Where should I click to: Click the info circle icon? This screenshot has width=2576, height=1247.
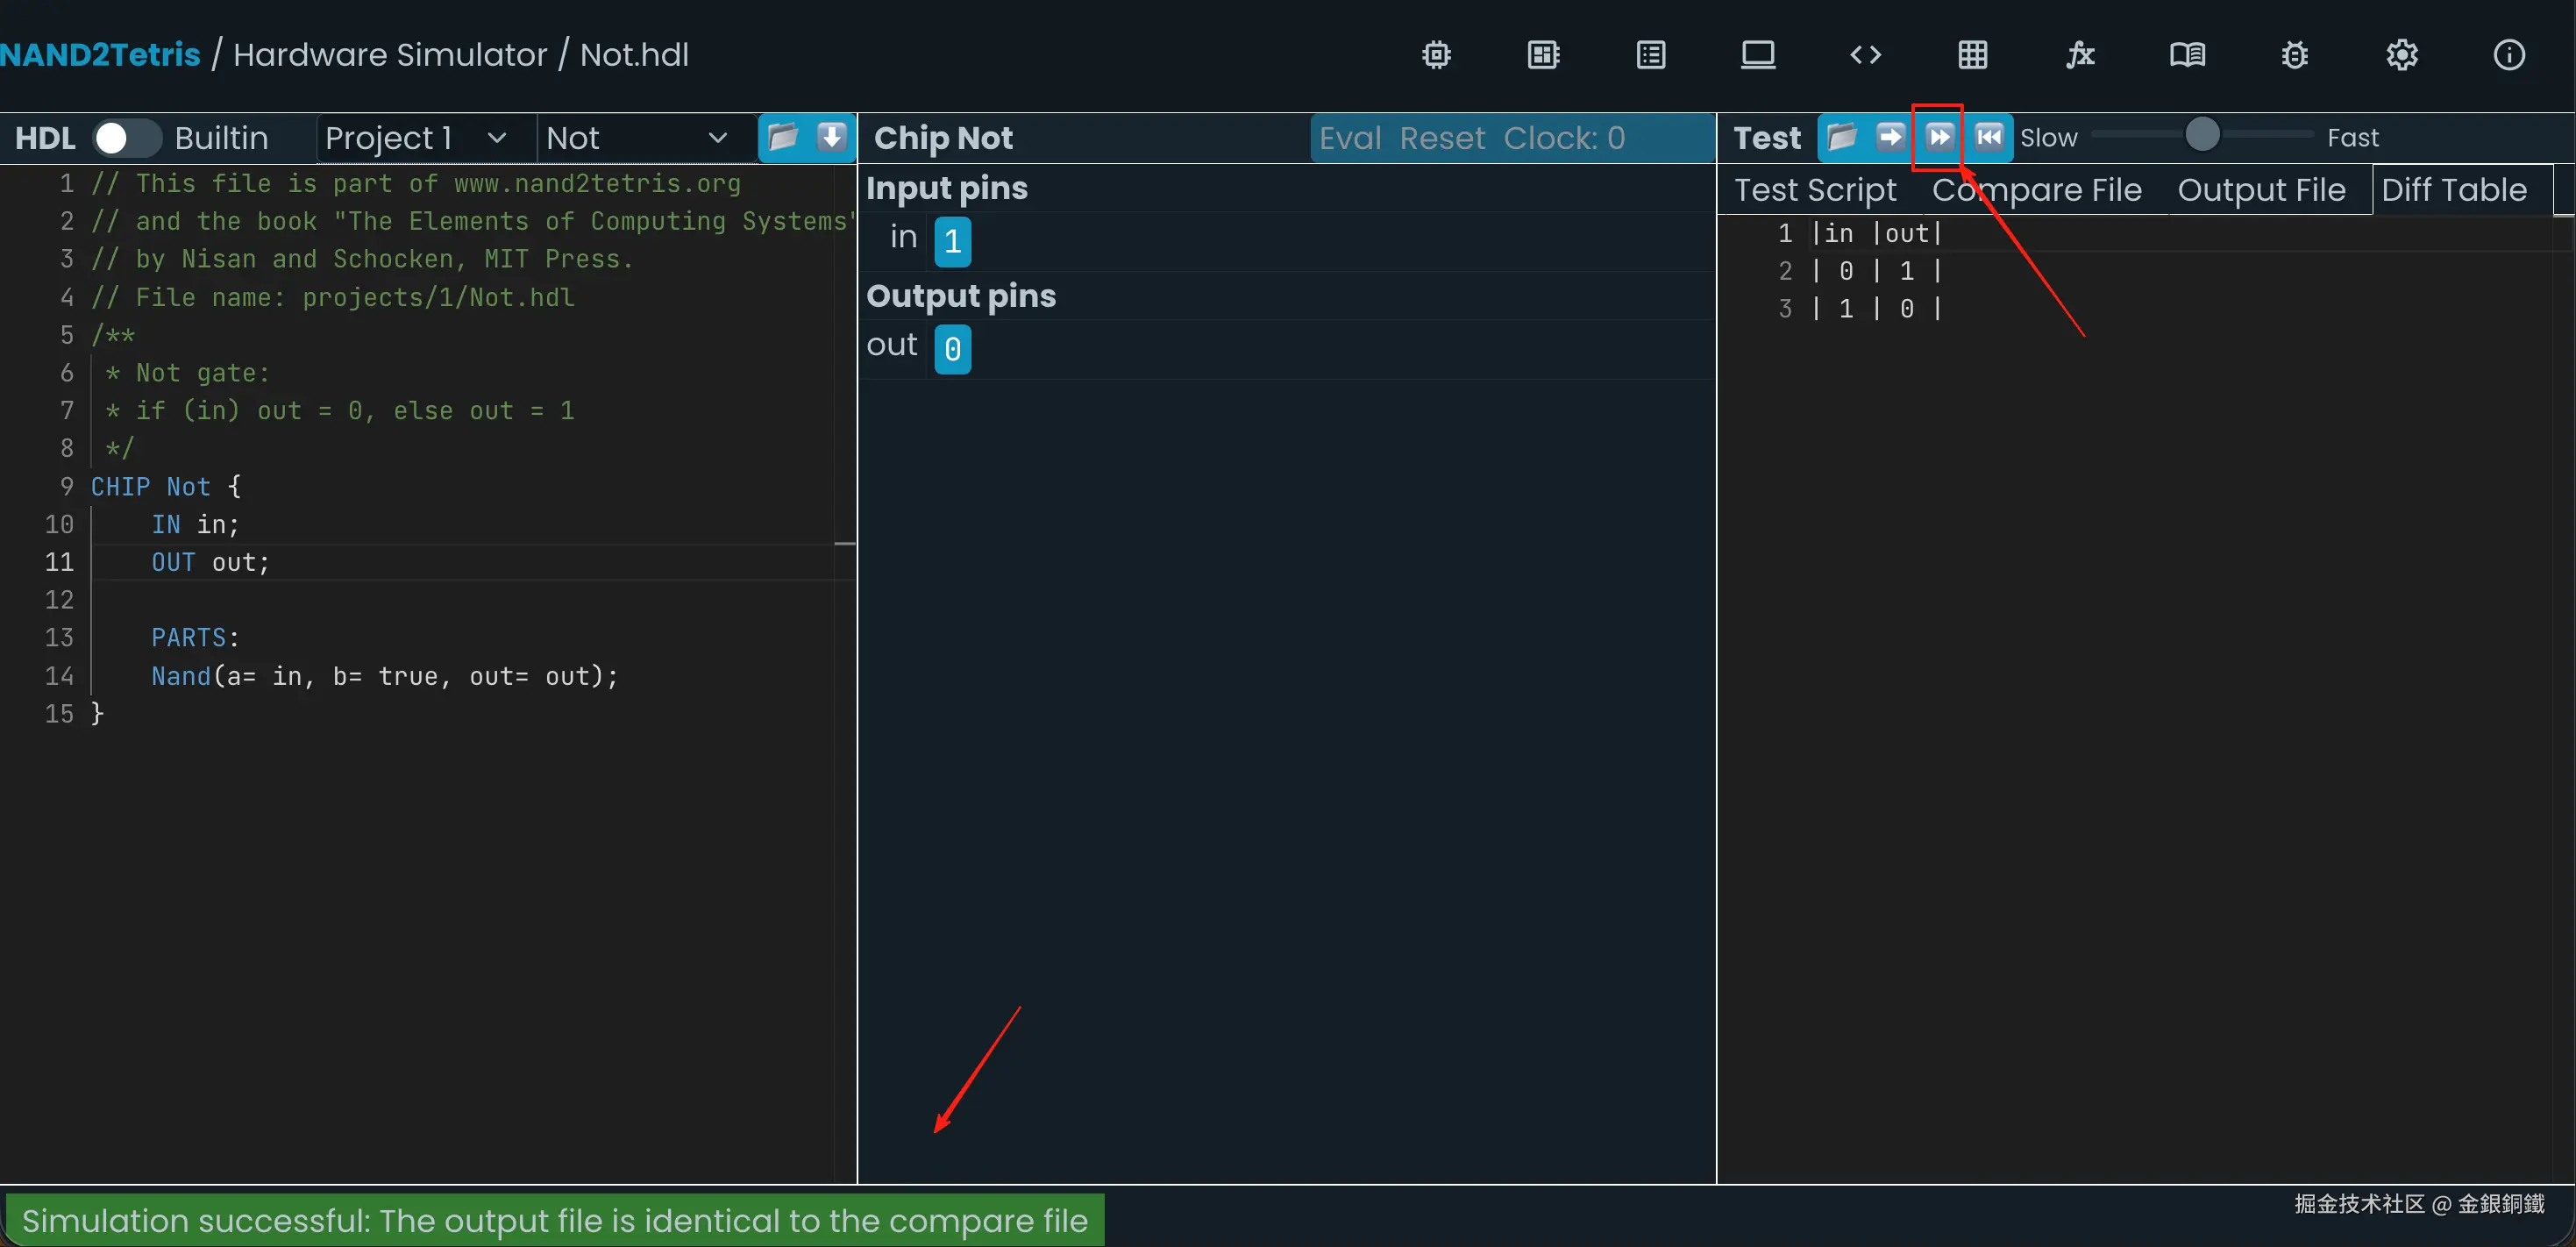click(2509, 55)
